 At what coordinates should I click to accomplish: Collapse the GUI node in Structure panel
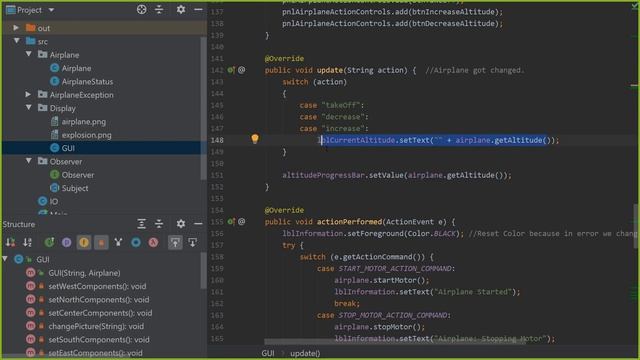(x=5, y=259)
